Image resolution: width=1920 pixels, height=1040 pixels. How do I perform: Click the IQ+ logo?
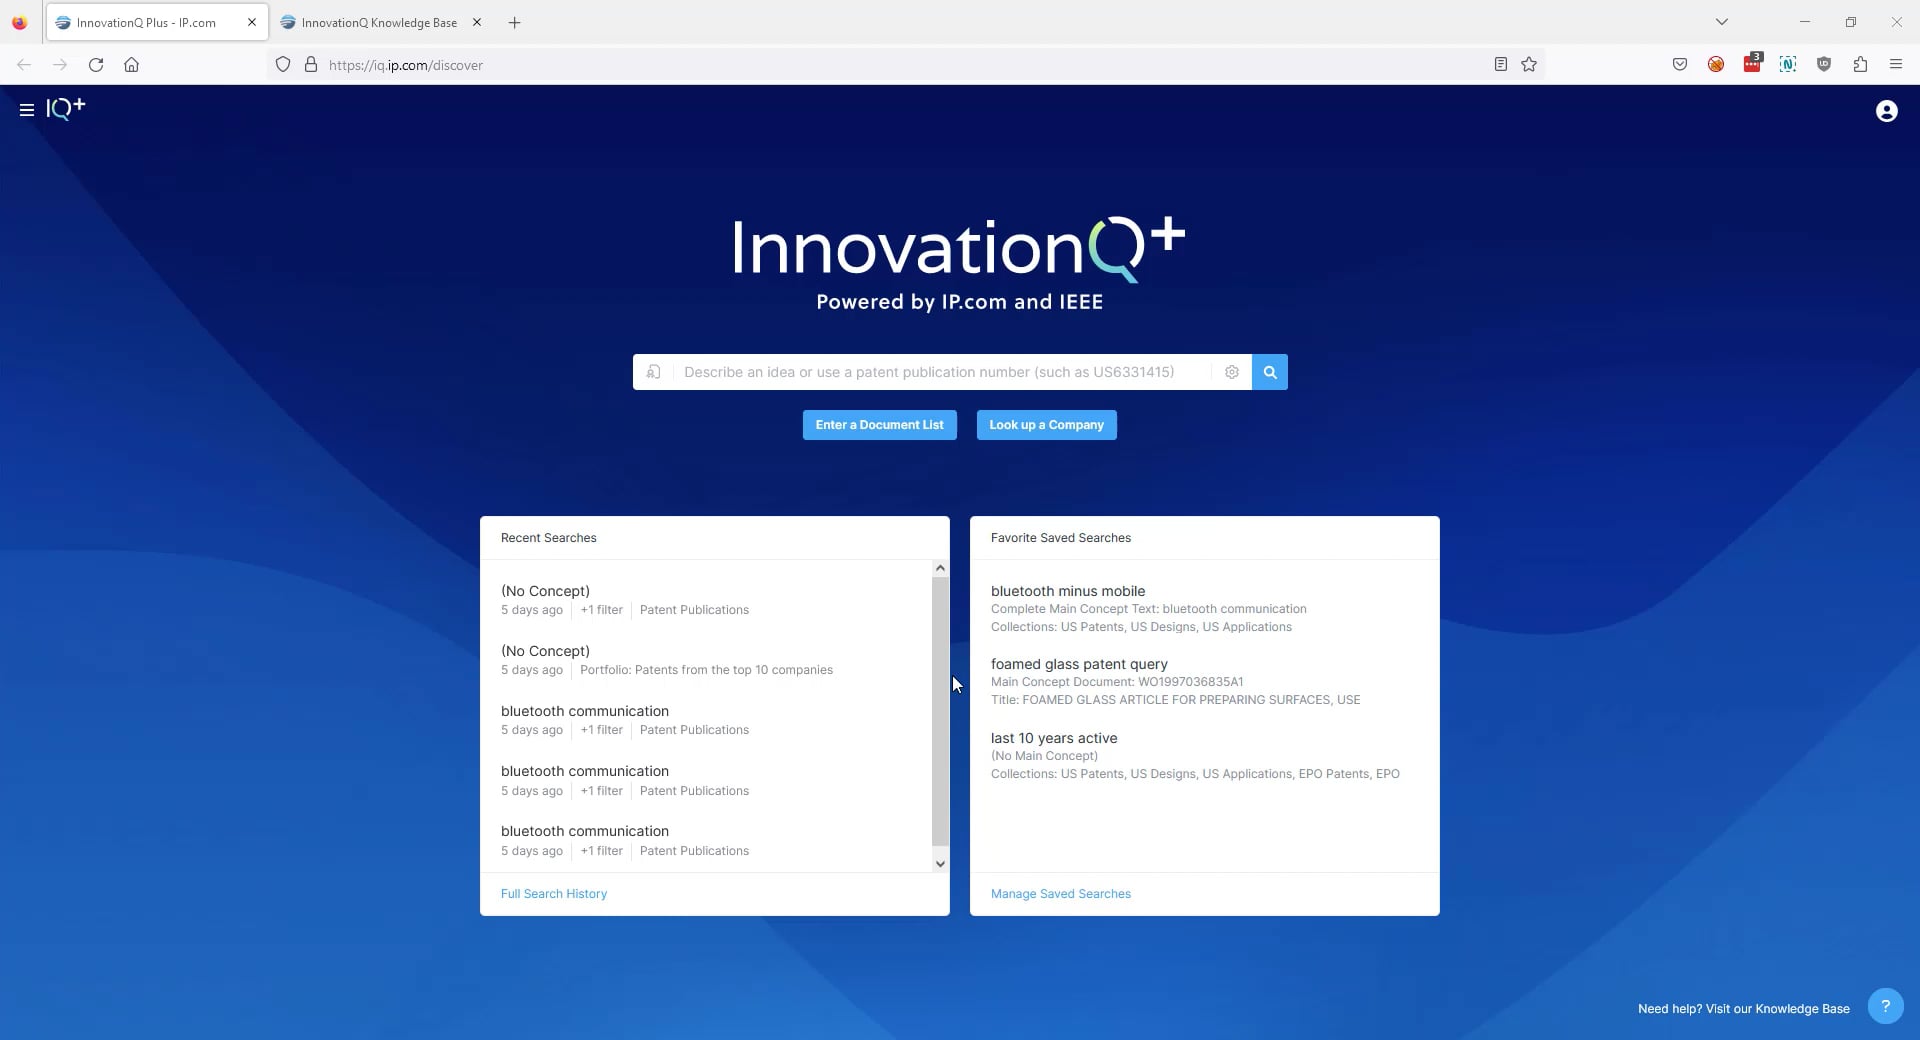[x=64, y=109]
